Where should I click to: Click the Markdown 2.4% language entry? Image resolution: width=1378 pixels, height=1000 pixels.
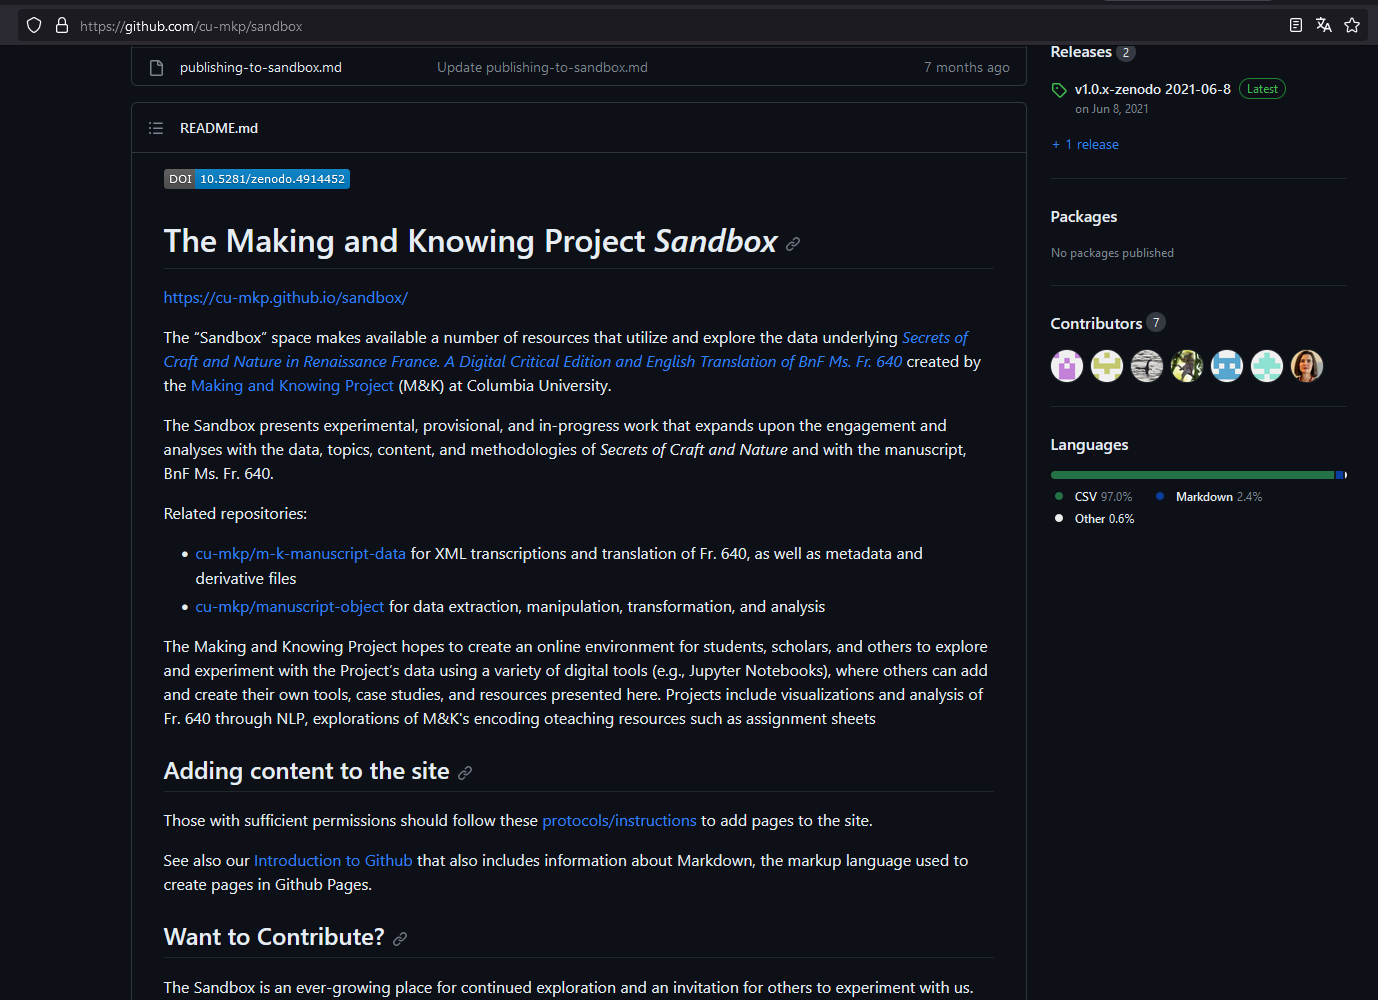click(x=1208, y=497)
